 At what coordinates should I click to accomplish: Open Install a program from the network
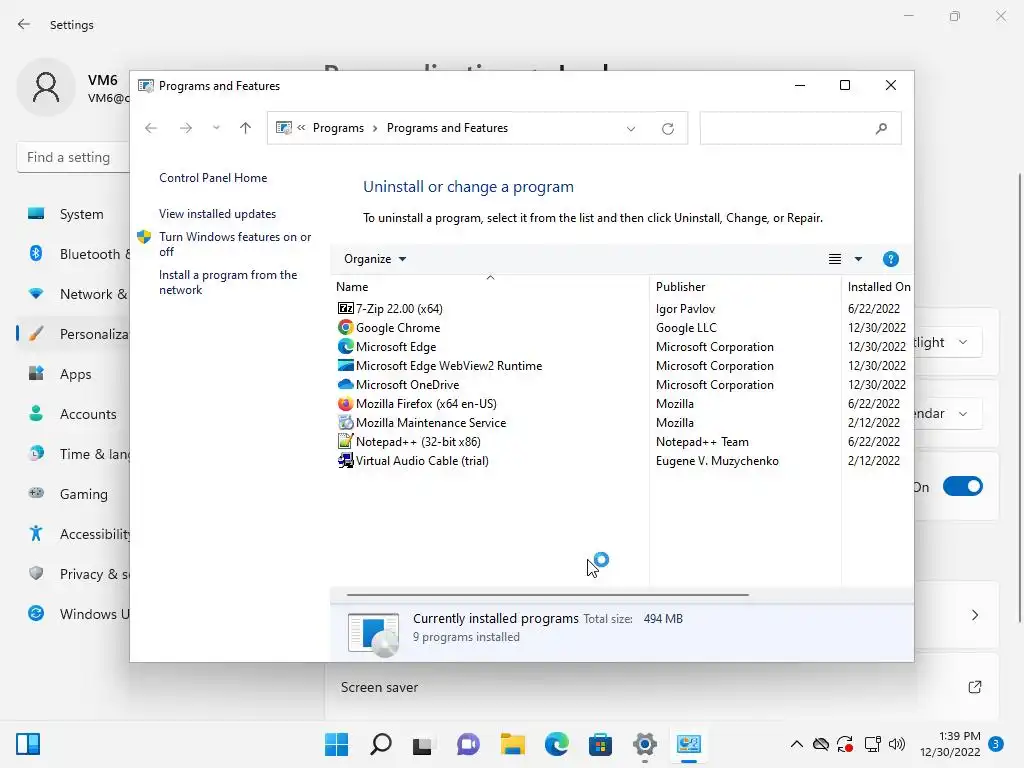click(x=228, y=282)
